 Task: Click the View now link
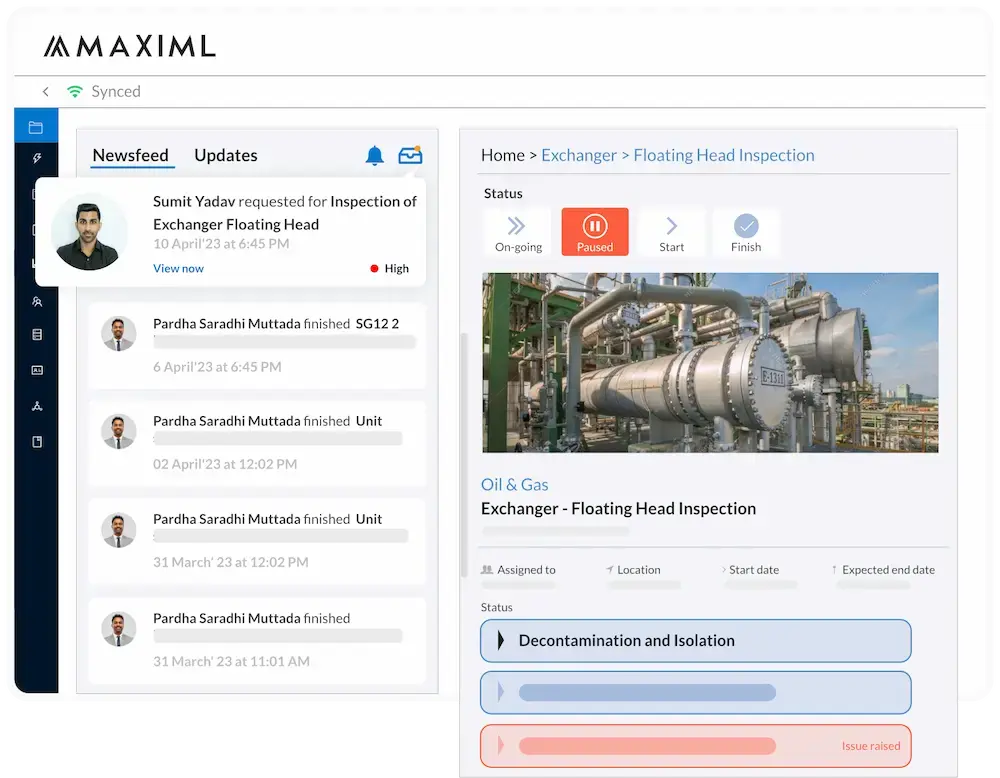tap(178, 268)
